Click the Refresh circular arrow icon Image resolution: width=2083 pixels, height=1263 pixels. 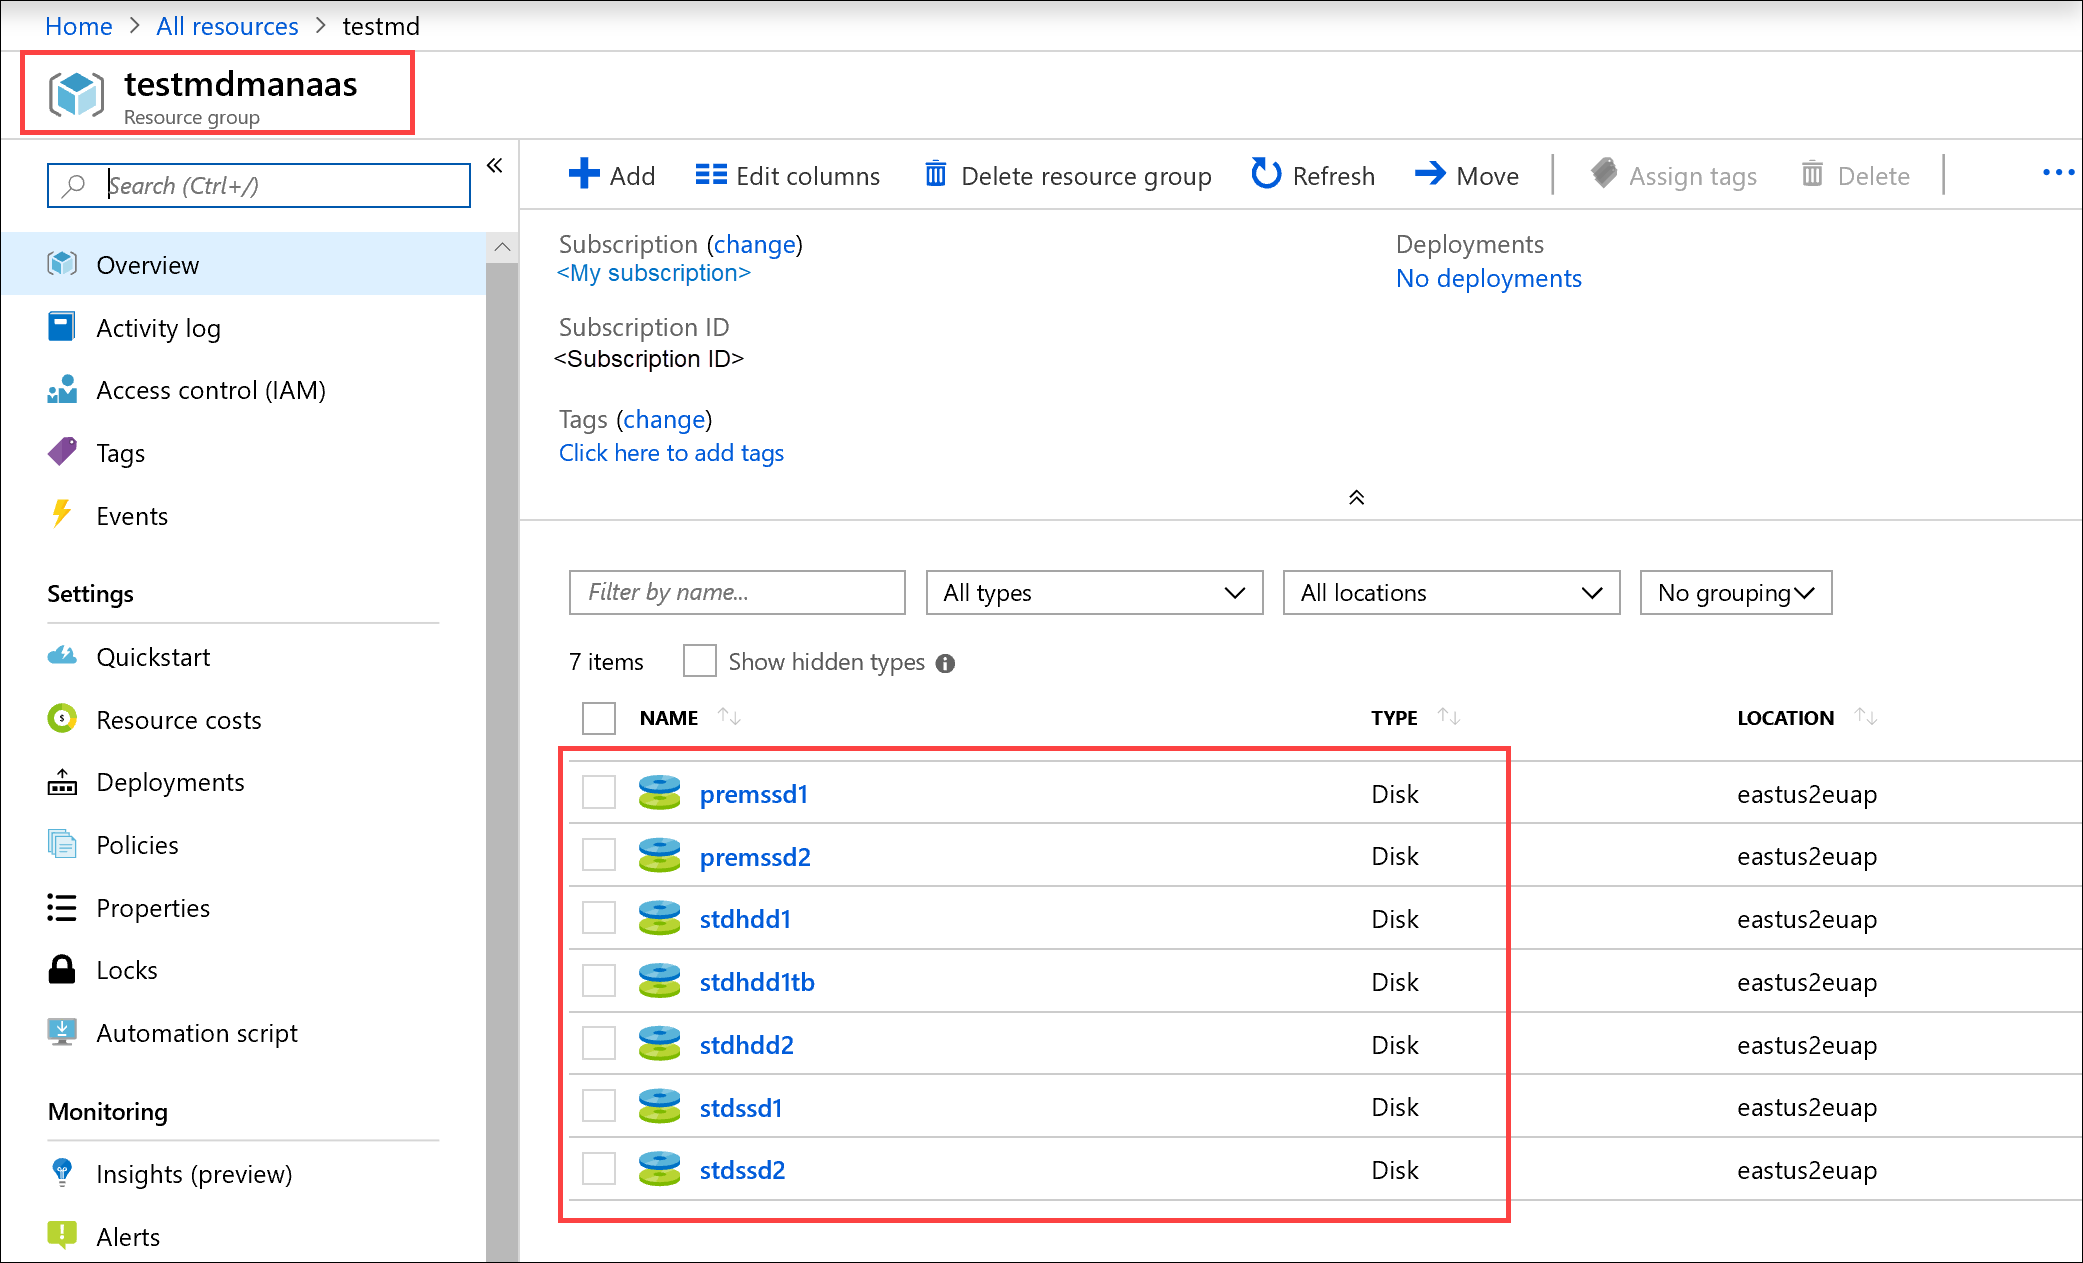1266,174
